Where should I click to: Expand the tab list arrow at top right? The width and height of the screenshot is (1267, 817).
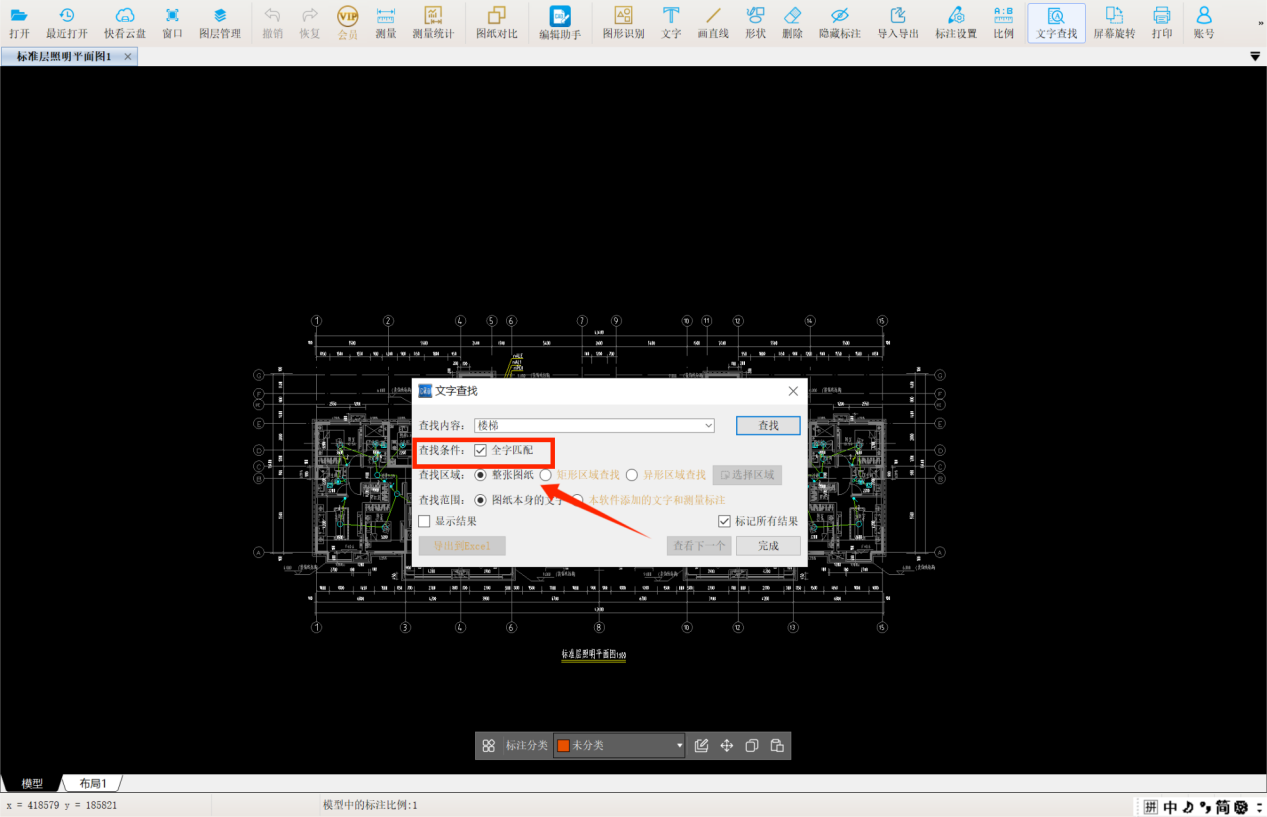(x=1255, y=57)
